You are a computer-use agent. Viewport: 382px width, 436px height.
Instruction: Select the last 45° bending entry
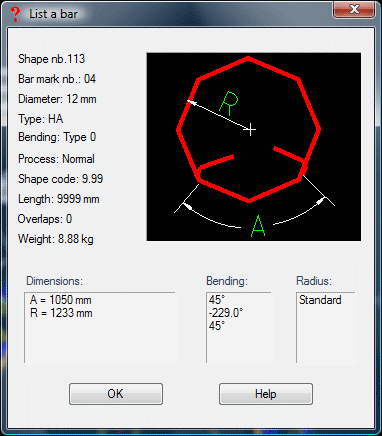pos(217,326)
